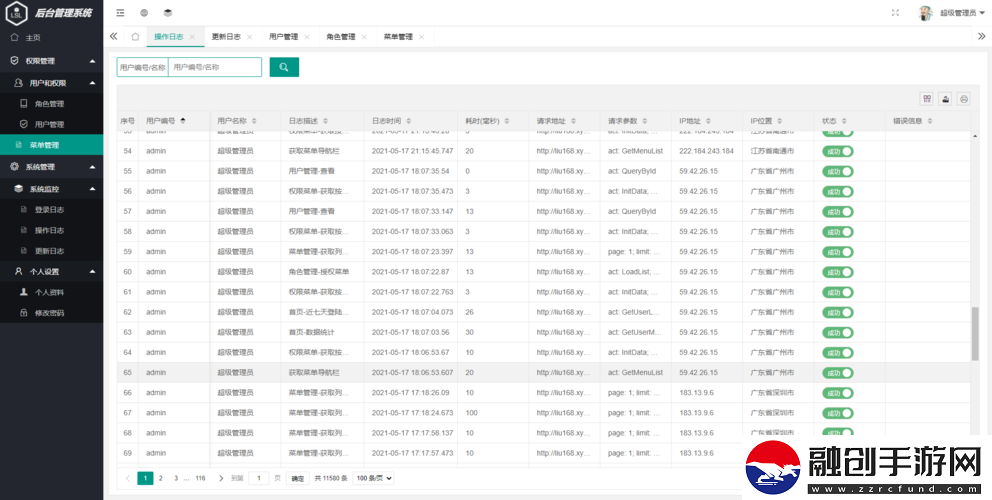Toggle status switch in row 63

pos(838,332)
